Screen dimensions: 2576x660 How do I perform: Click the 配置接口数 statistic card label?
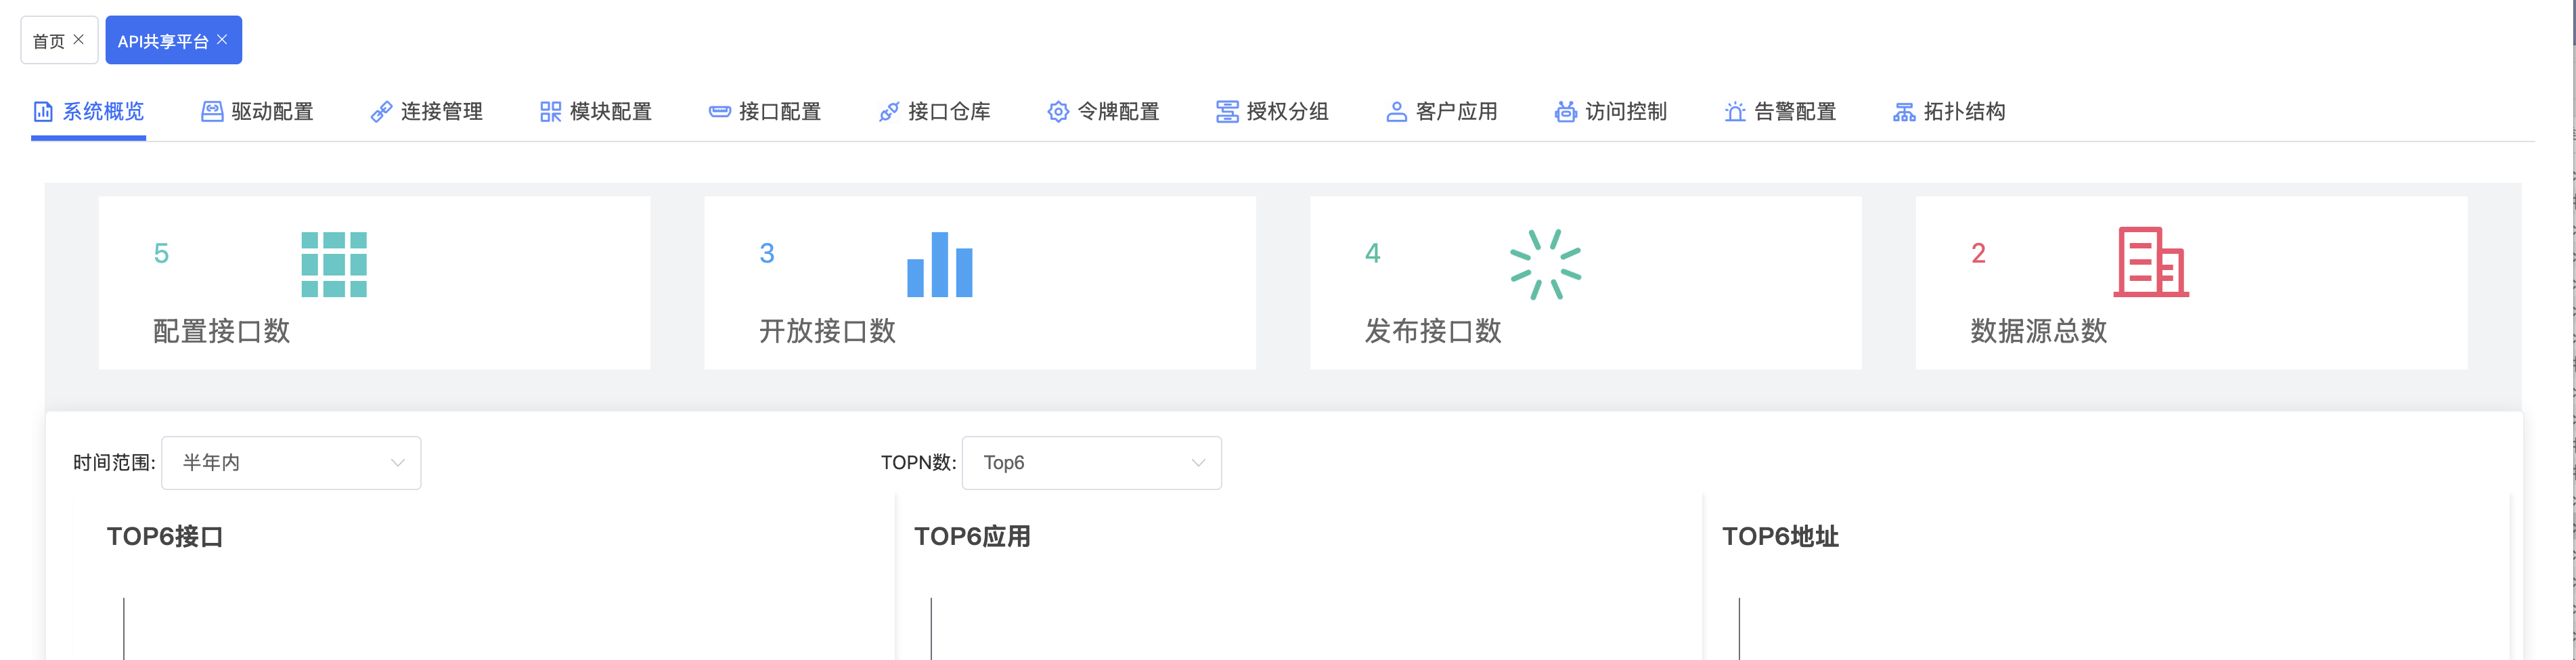(221, 331)
